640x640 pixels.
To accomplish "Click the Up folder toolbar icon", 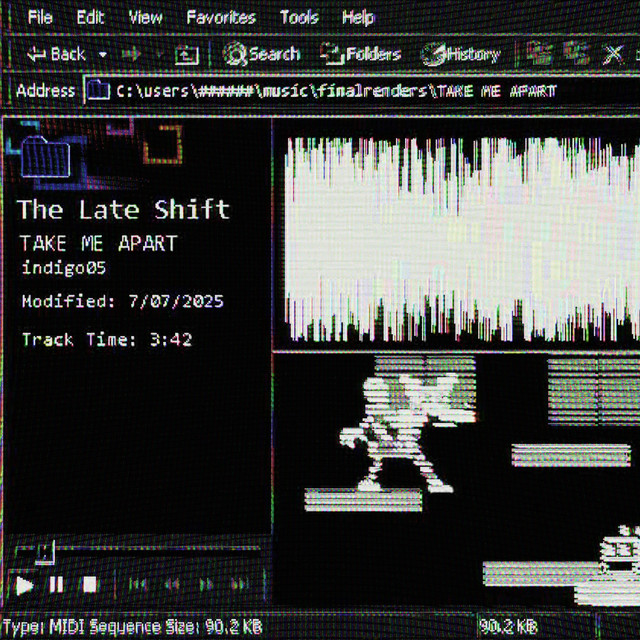I will click(187, 55).
